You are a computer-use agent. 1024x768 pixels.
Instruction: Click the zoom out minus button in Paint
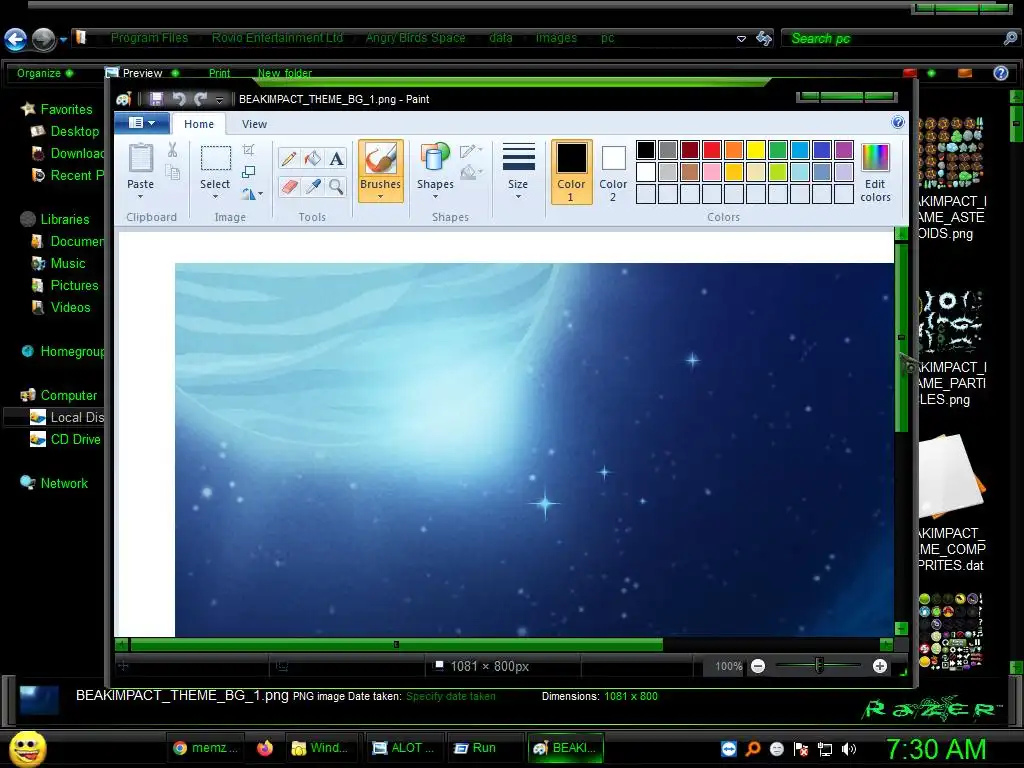coord(758,666)
